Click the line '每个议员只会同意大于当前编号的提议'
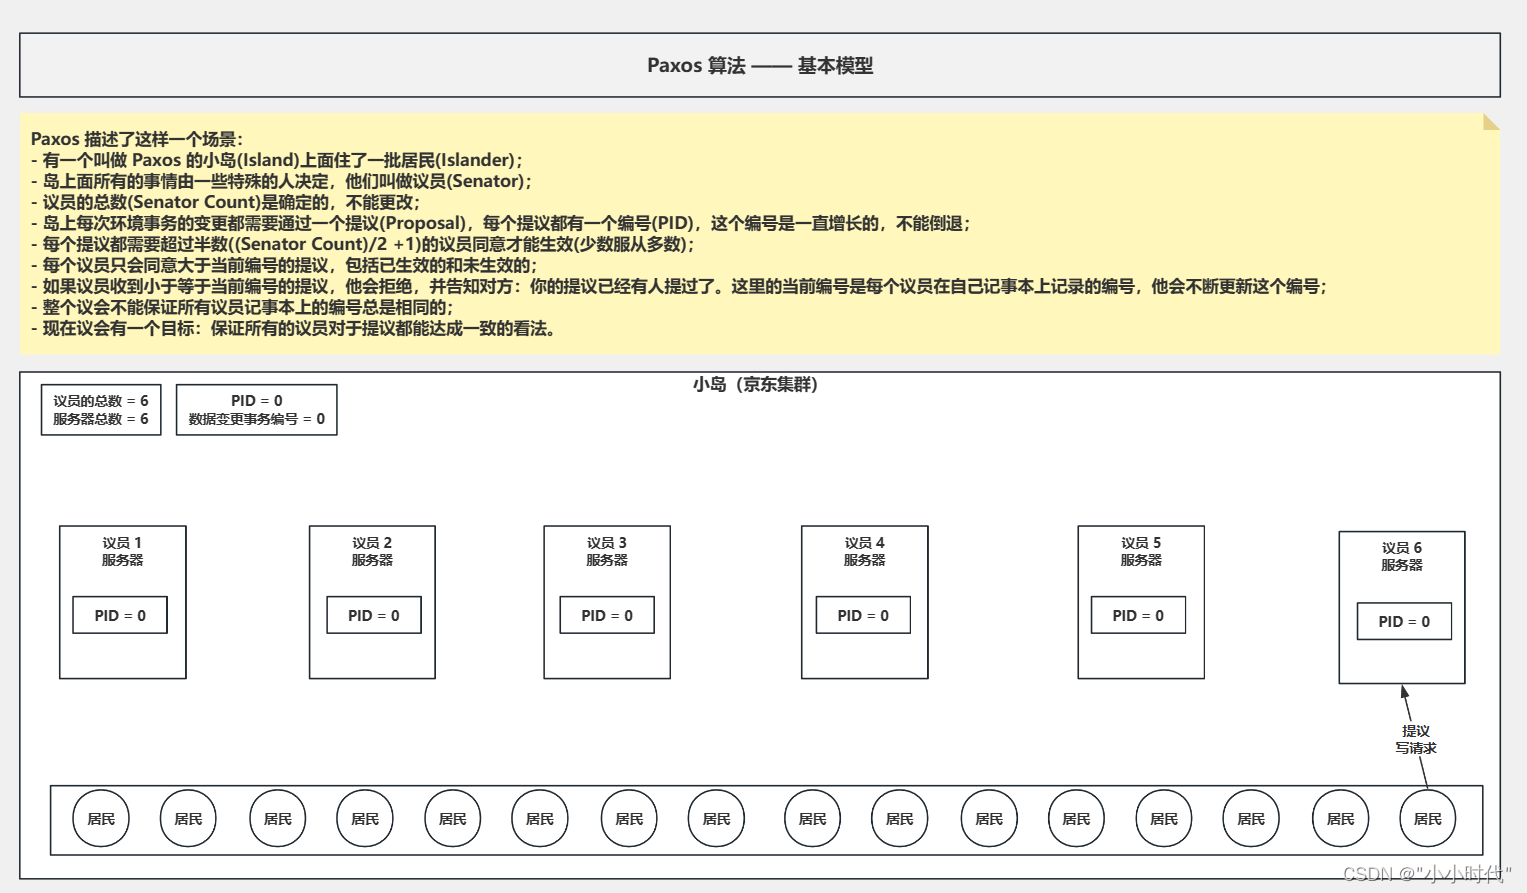The height and width of the screenshot is (893, 1527). coord(284,265)
